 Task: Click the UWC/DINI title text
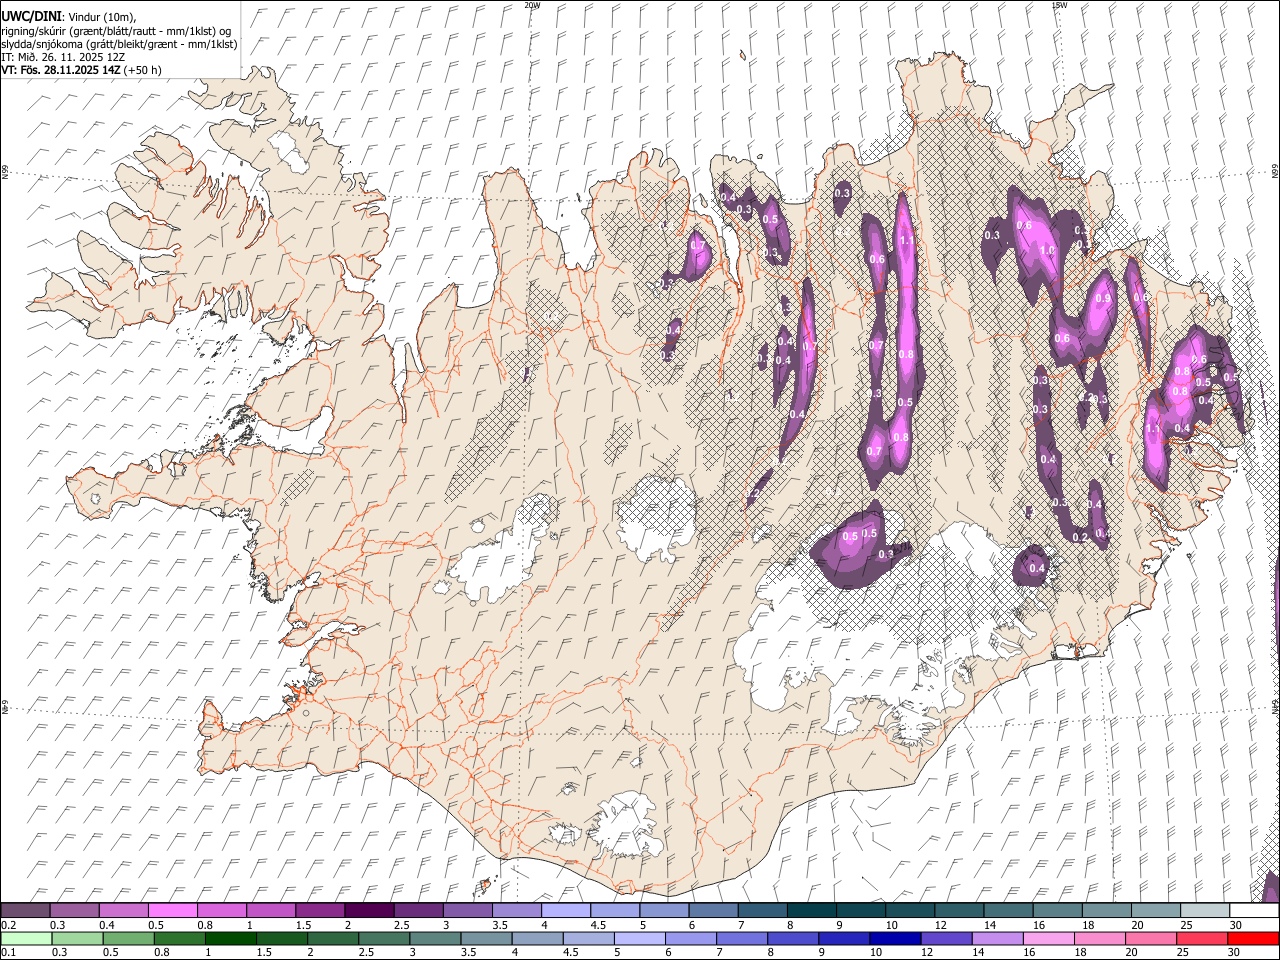click(31, 16)
